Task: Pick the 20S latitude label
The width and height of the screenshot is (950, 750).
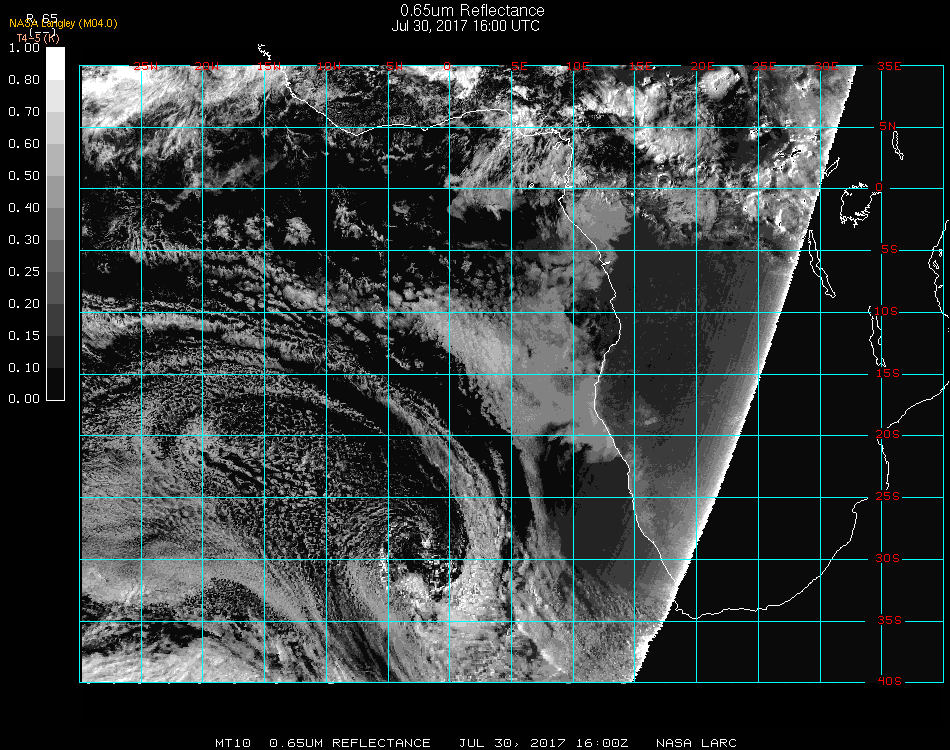Action: click(888, 435)
